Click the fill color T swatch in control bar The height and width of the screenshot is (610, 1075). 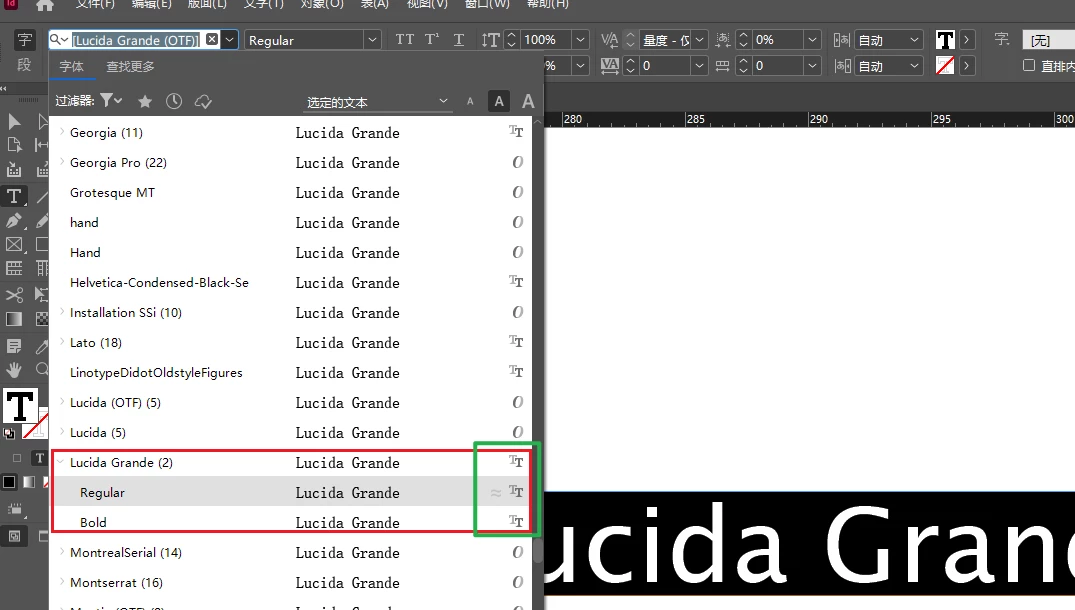pos(945,40)
